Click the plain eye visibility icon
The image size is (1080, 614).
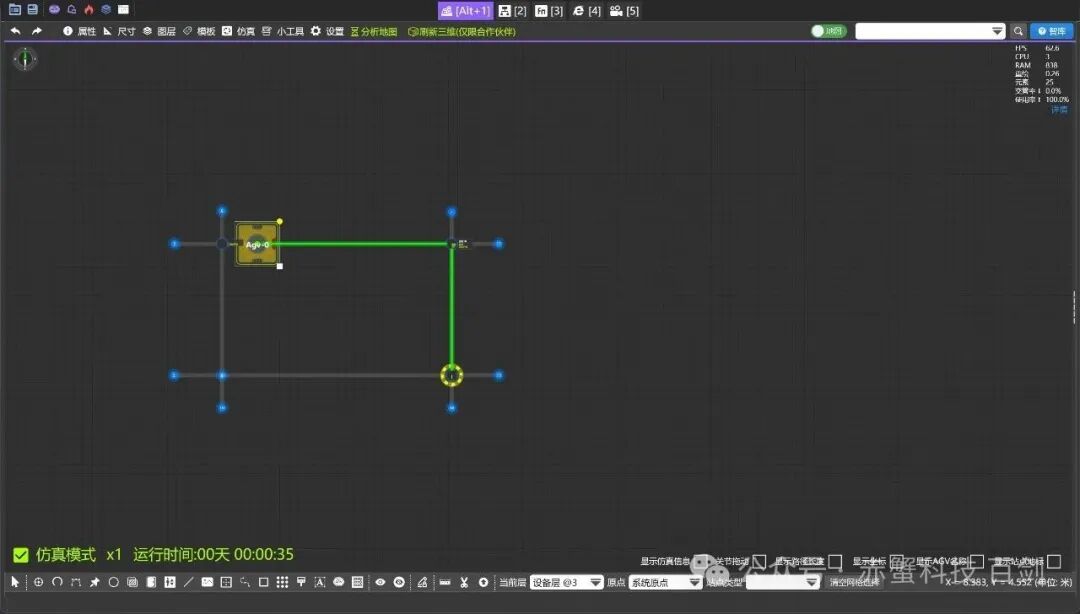[380, 582]
